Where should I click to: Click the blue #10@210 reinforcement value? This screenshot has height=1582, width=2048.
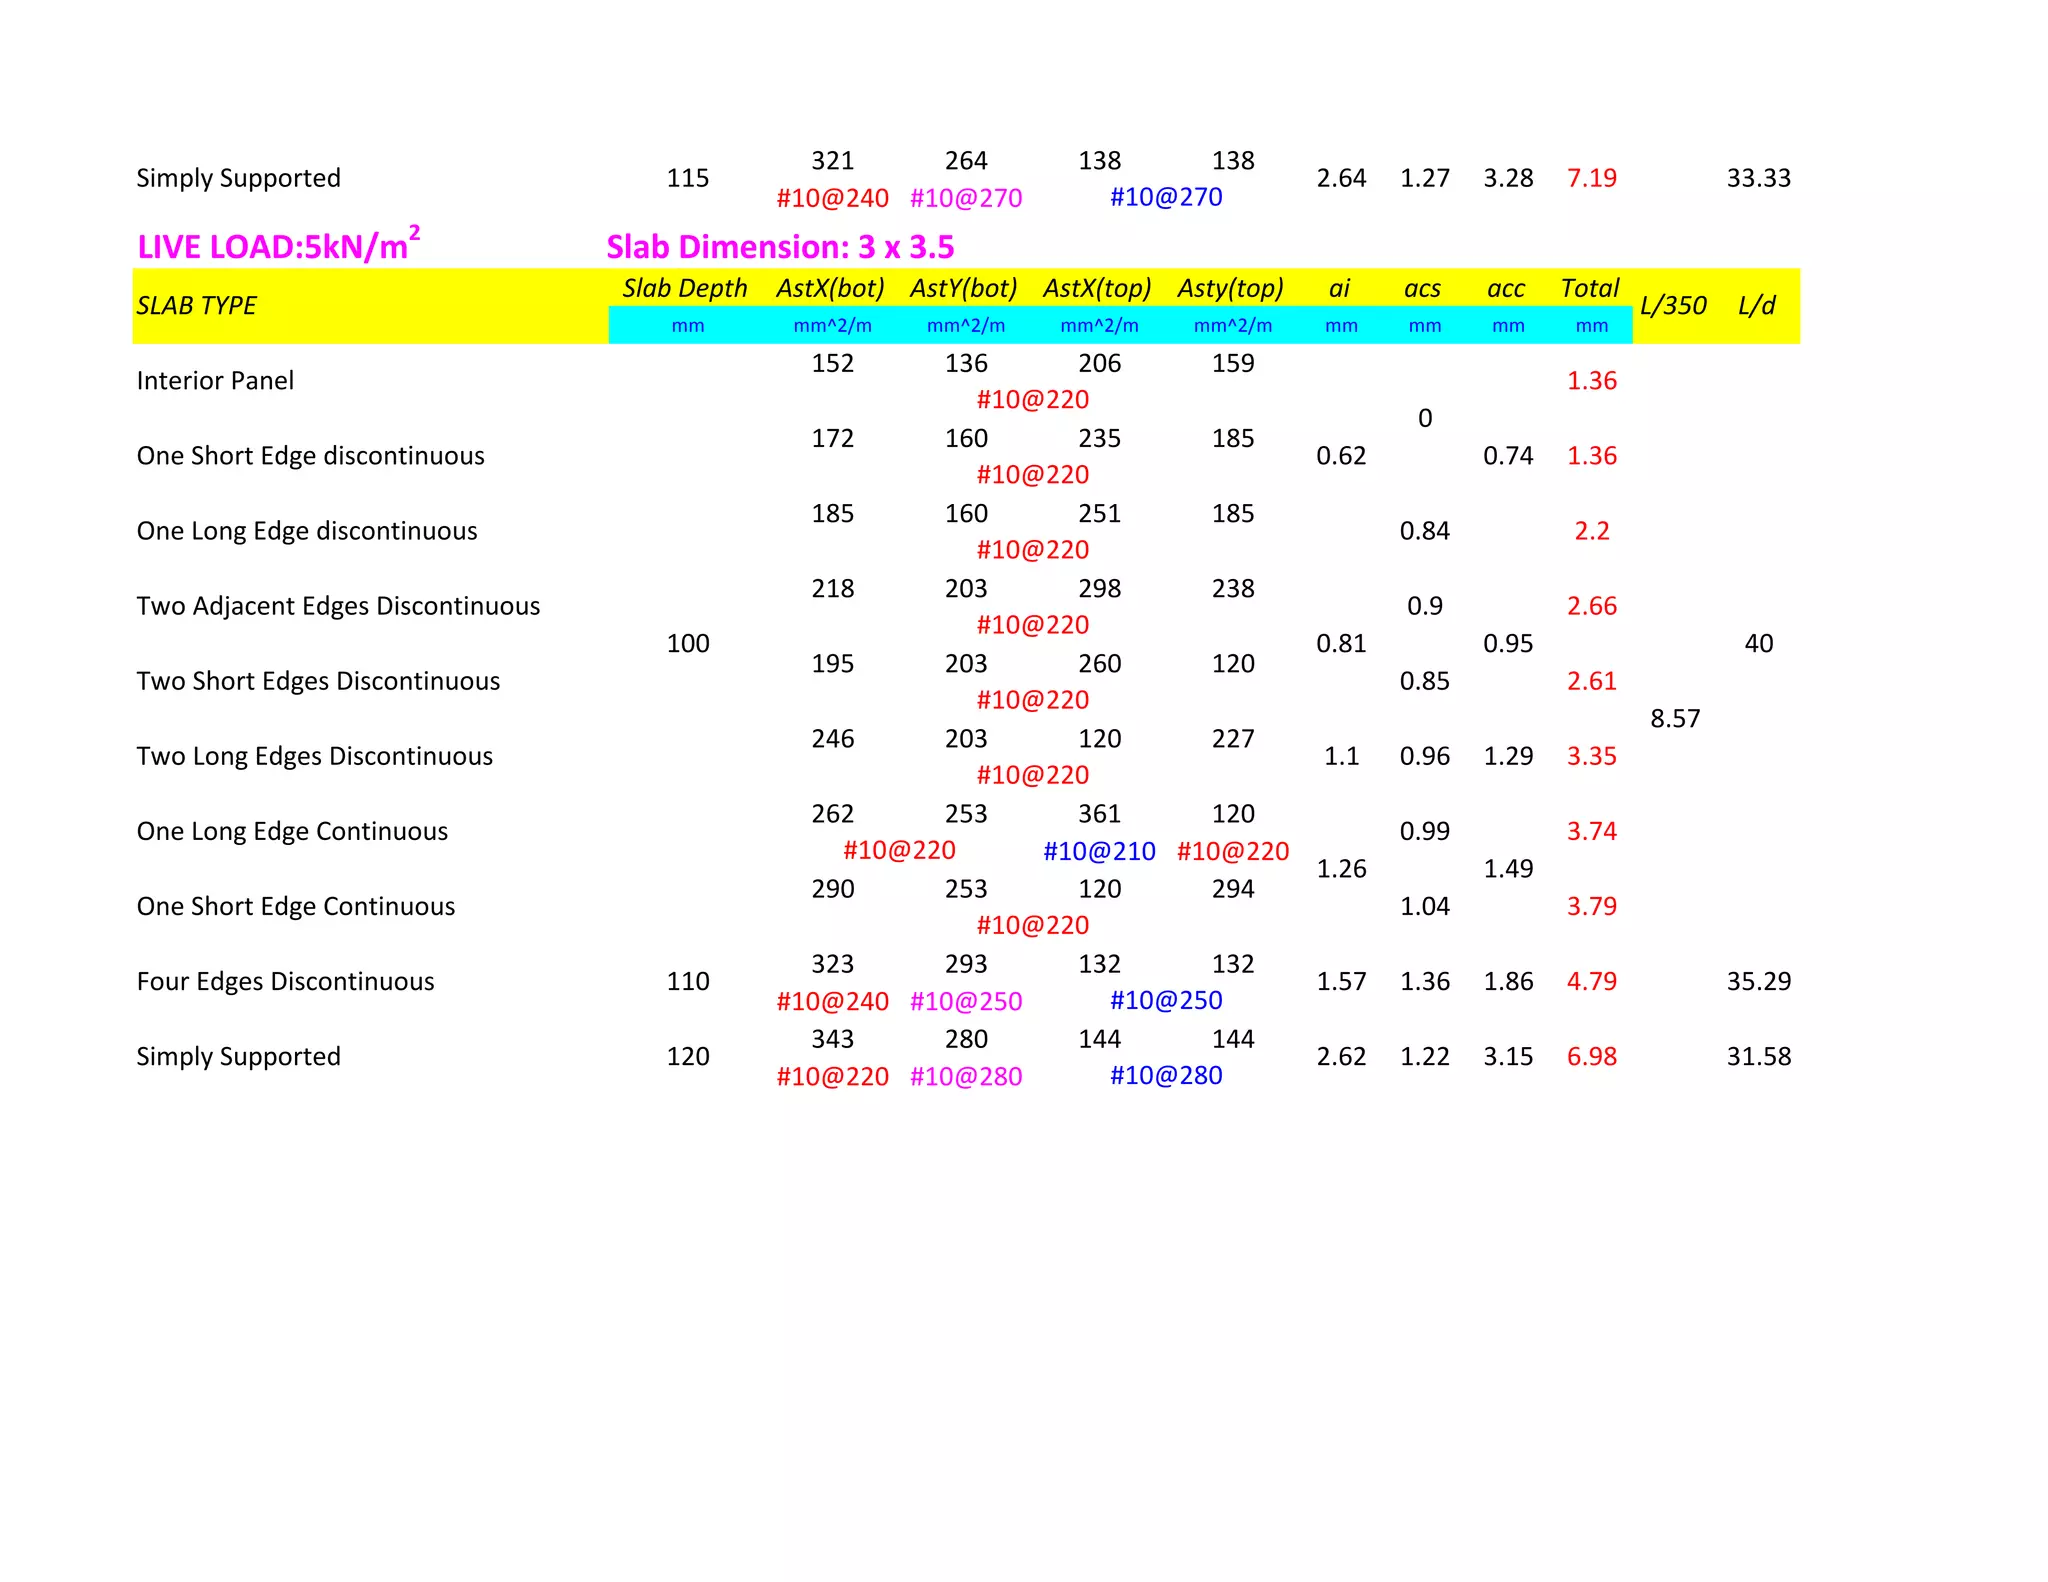tap(1099, 851)
